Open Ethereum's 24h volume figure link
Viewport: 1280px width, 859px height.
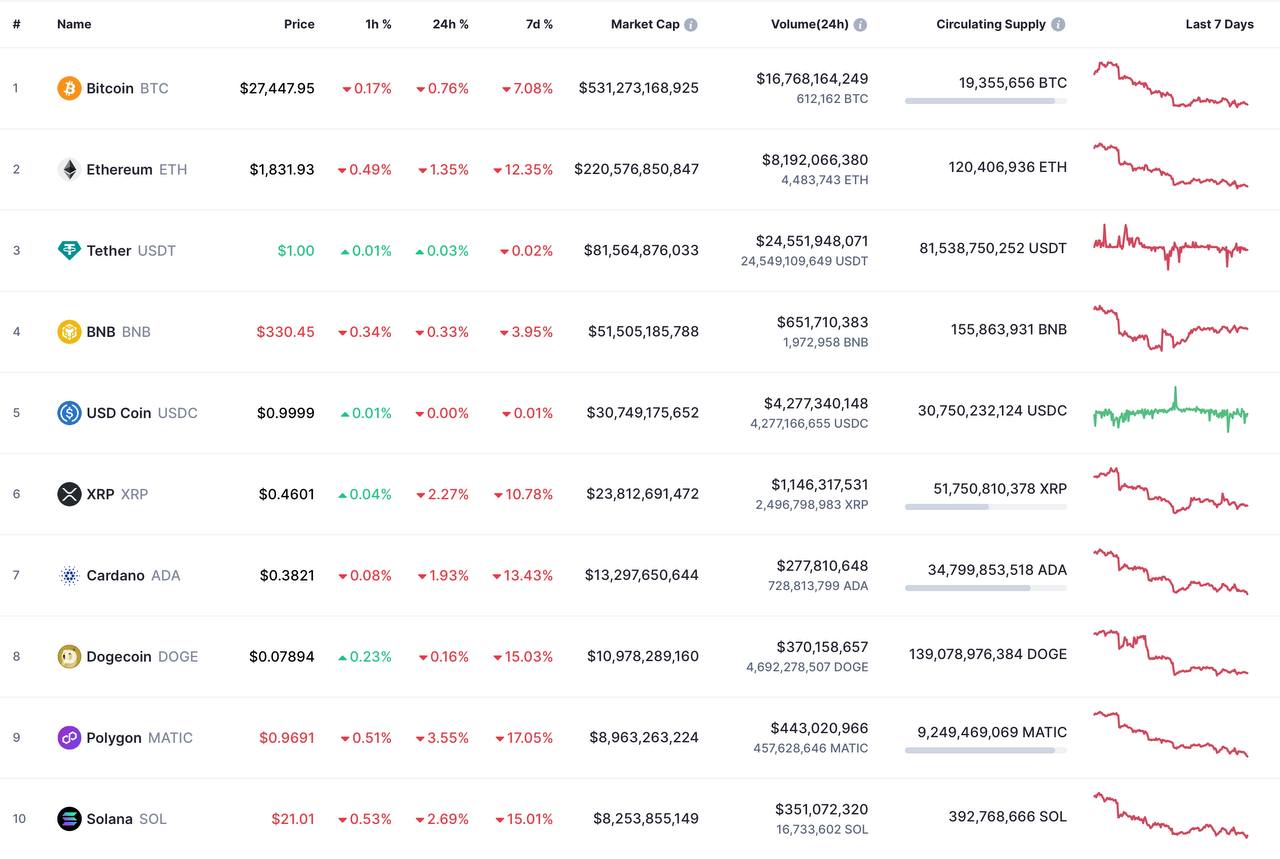(x=812, y=159)
